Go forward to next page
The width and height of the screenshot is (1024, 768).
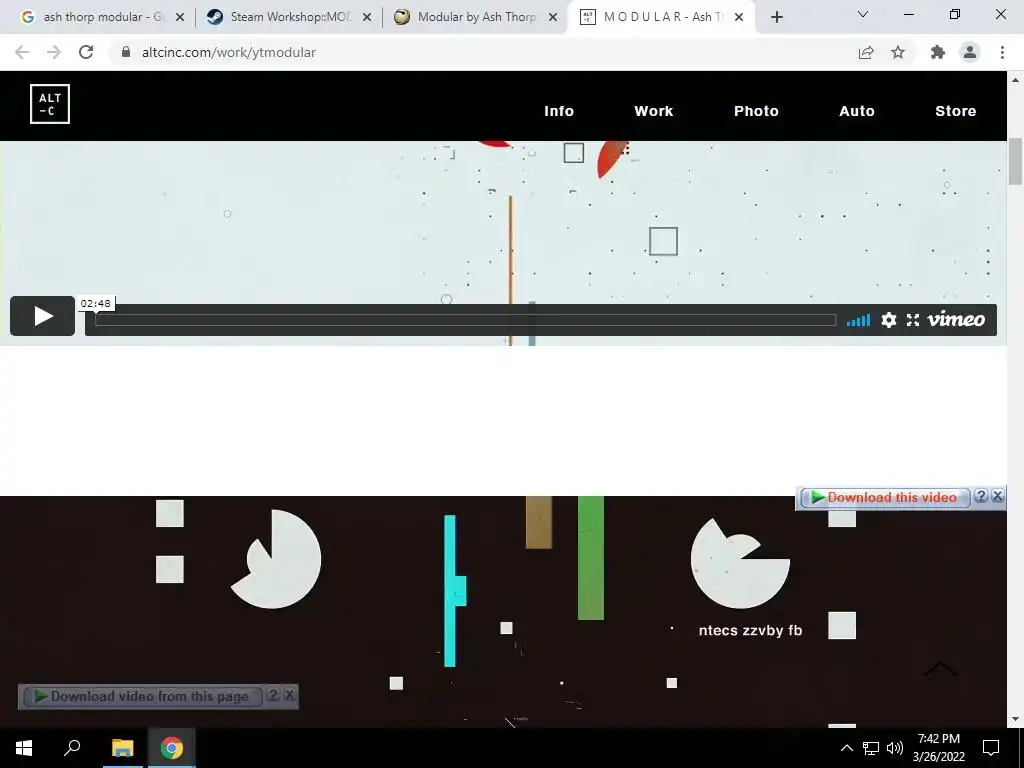click(54, 52)
